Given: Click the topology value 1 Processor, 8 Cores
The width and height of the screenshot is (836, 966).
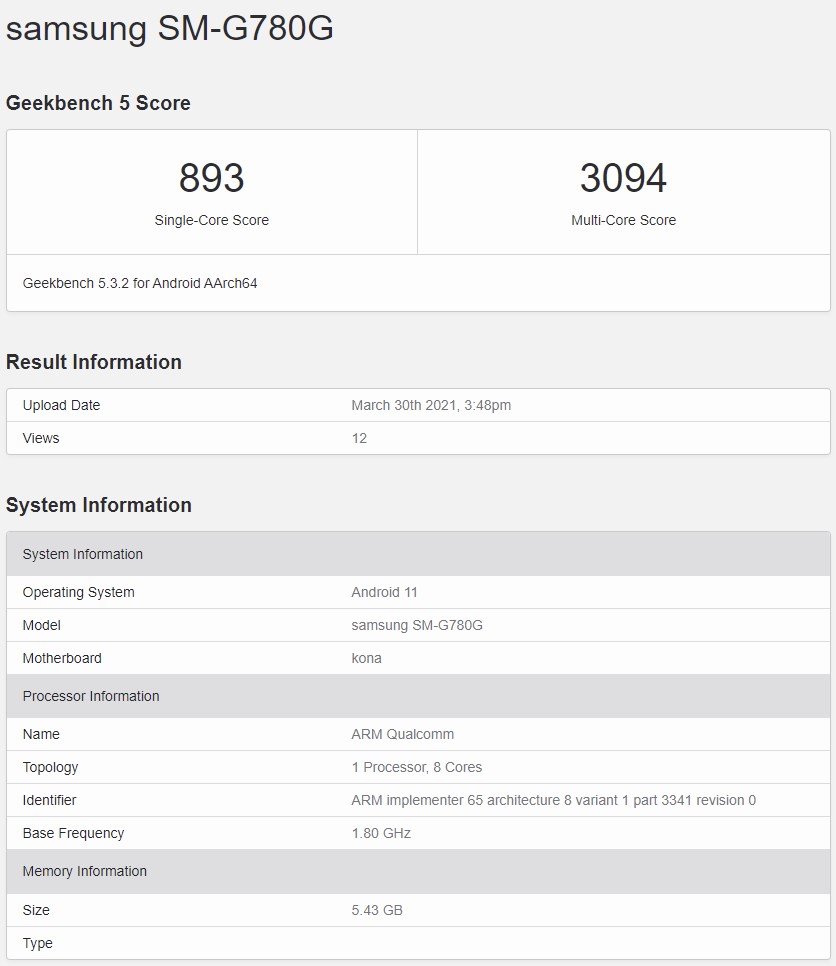Looking at the screenshot, I should coord(416,767).
